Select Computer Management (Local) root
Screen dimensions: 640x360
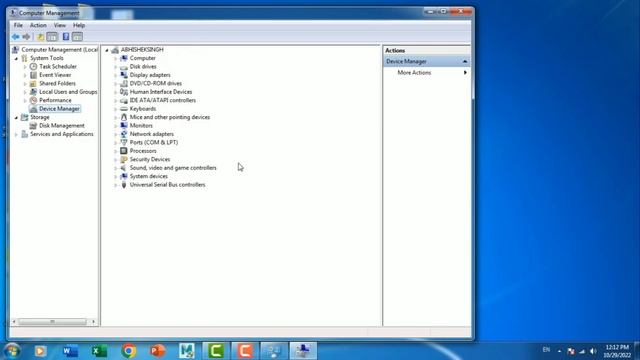pos(60,50)
